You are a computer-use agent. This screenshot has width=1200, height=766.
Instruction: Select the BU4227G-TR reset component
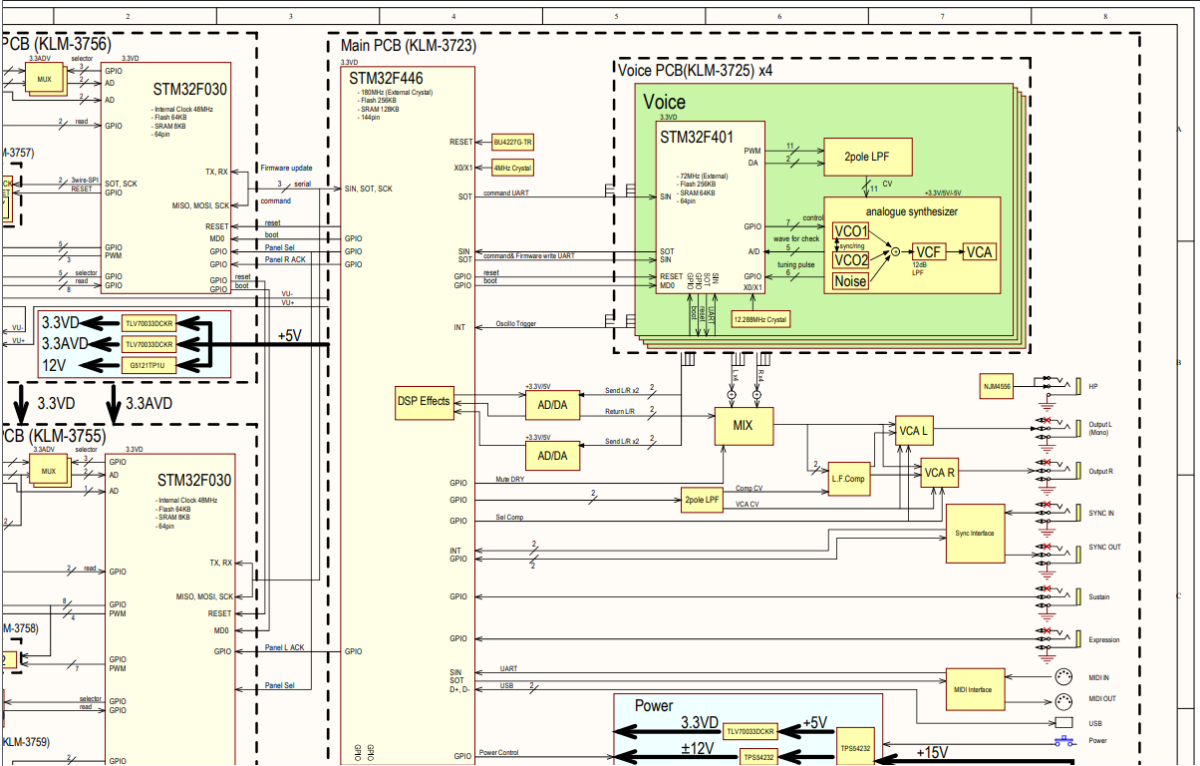513,142
